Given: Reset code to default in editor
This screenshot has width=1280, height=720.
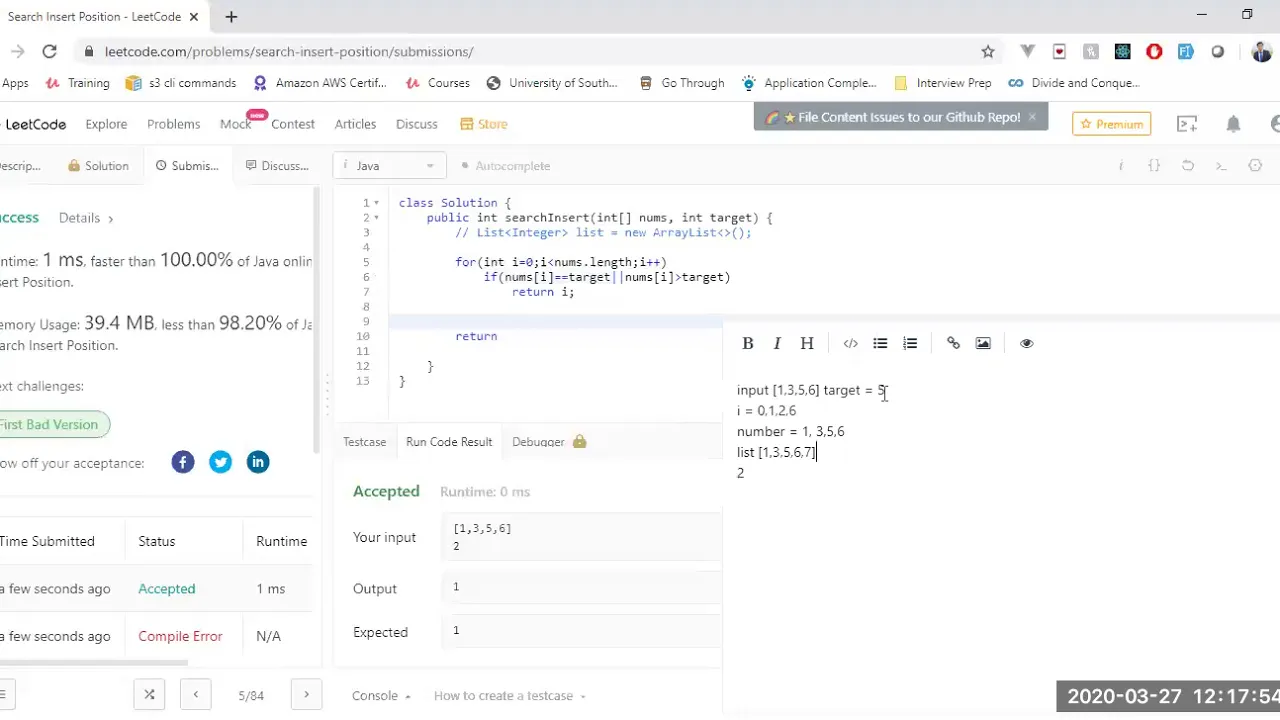Looking at the screenshot, I should 1188,166.
